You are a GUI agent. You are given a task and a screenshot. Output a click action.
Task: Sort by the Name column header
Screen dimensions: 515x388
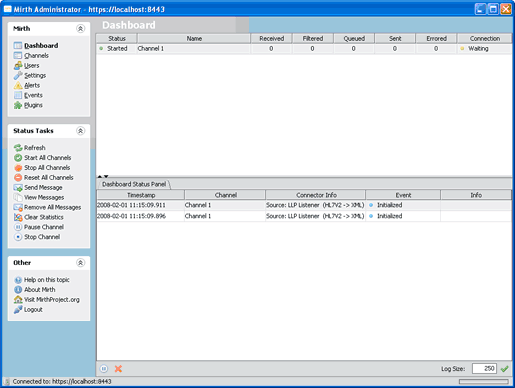click(x=194, y=39)
